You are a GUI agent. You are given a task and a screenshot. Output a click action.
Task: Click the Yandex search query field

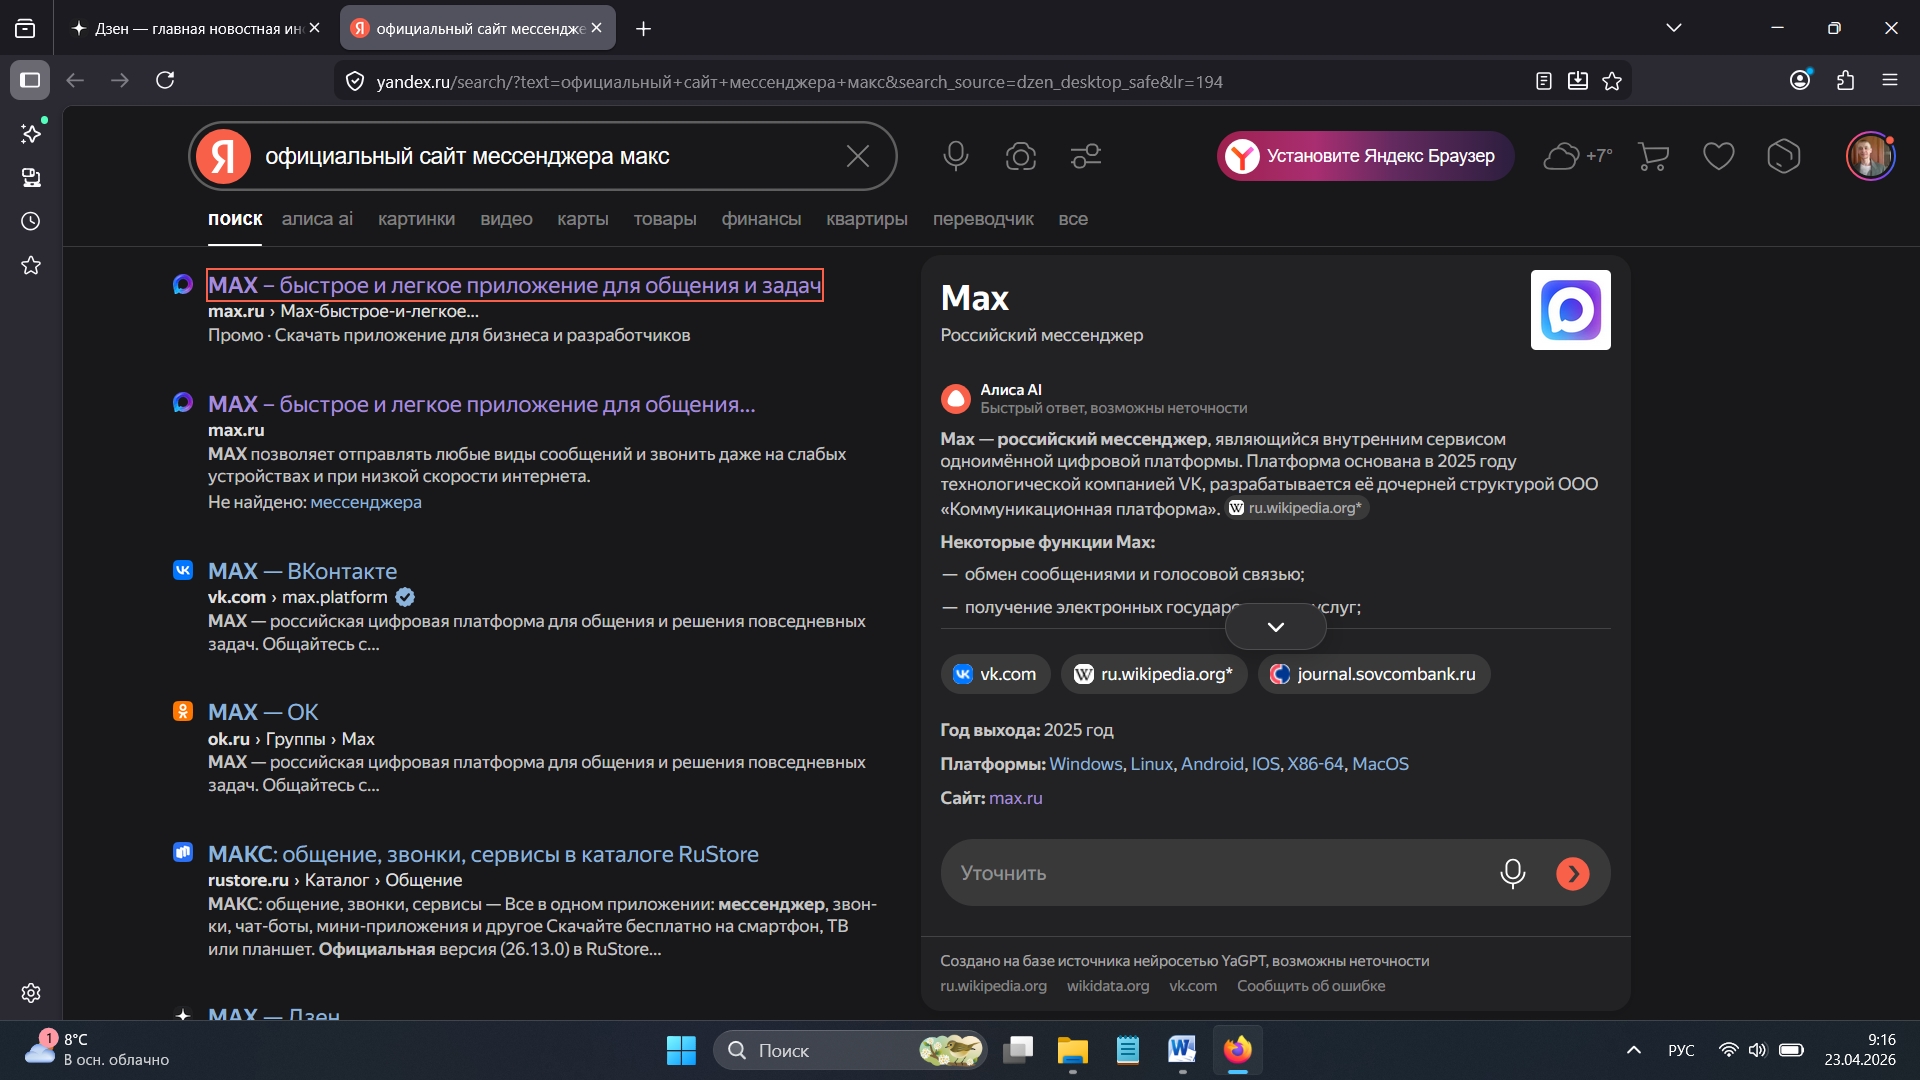pos(545,156)
